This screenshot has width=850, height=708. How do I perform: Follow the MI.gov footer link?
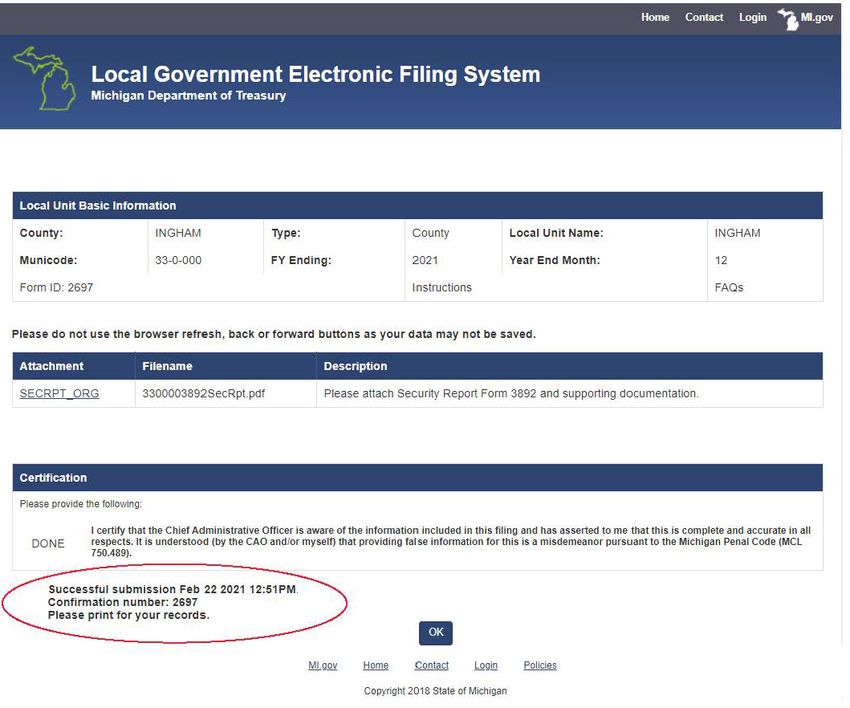pyautogui.click(x=323, y=665)
